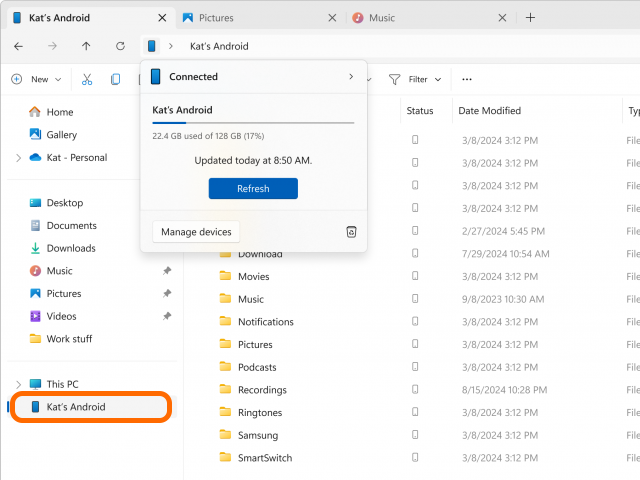The image size is (640, 480).
Task: Go up one folder level
Action: (x=86, y=46)
